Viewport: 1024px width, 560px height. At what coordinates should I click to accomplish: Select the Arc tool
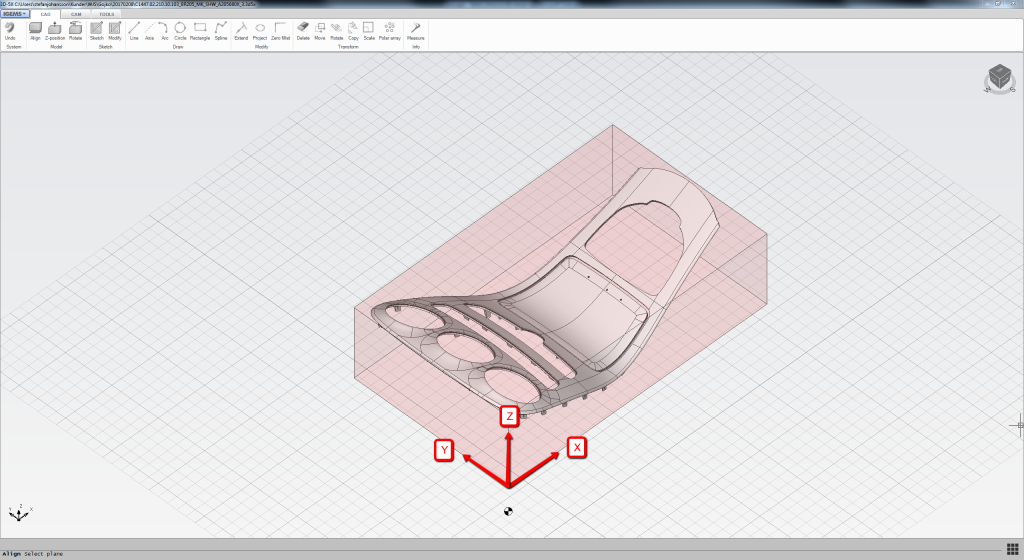[165, 31]
